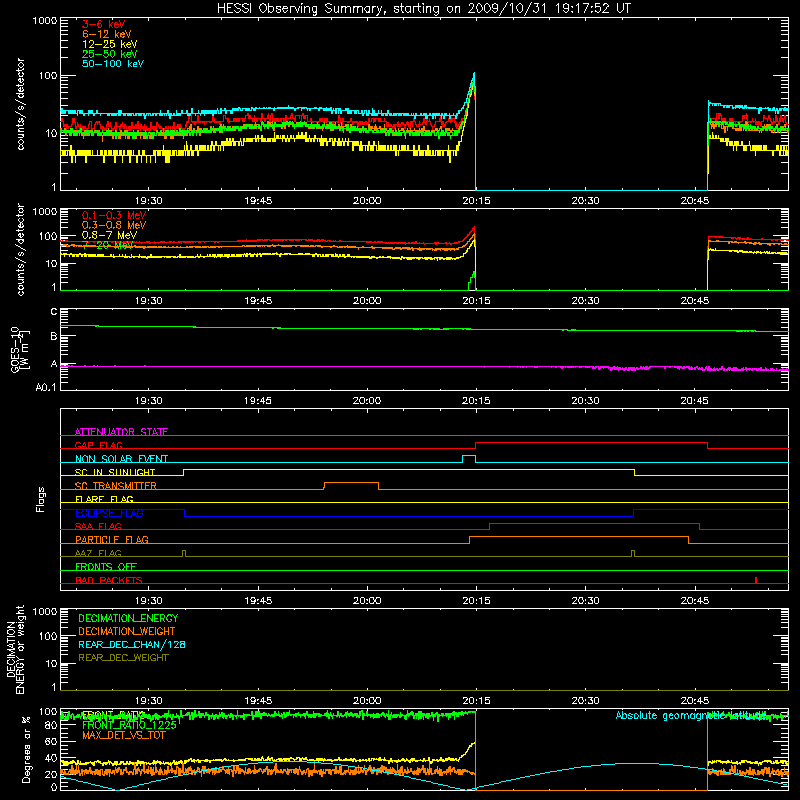
Task: Click 20:30 tick under the GOES panel
Action: coord(585,401)
